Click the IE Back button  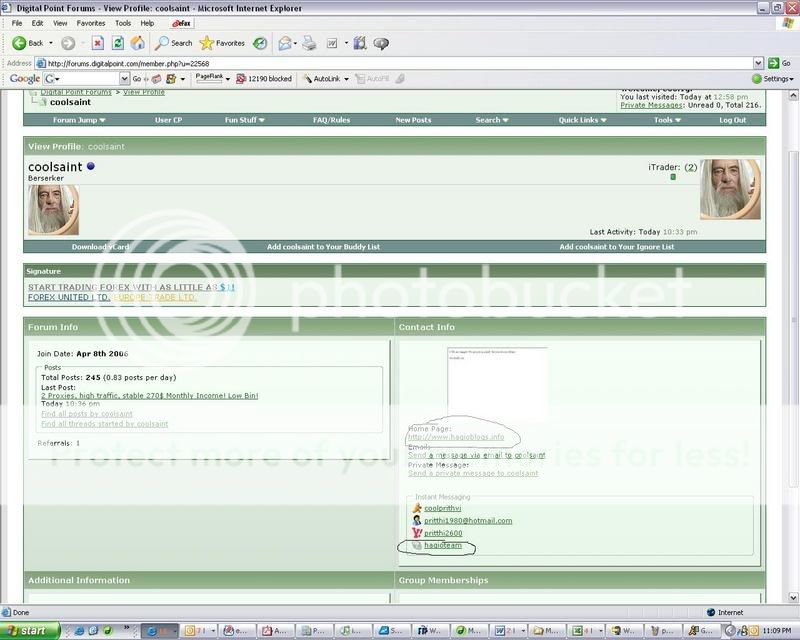click(x=28, y=43)
